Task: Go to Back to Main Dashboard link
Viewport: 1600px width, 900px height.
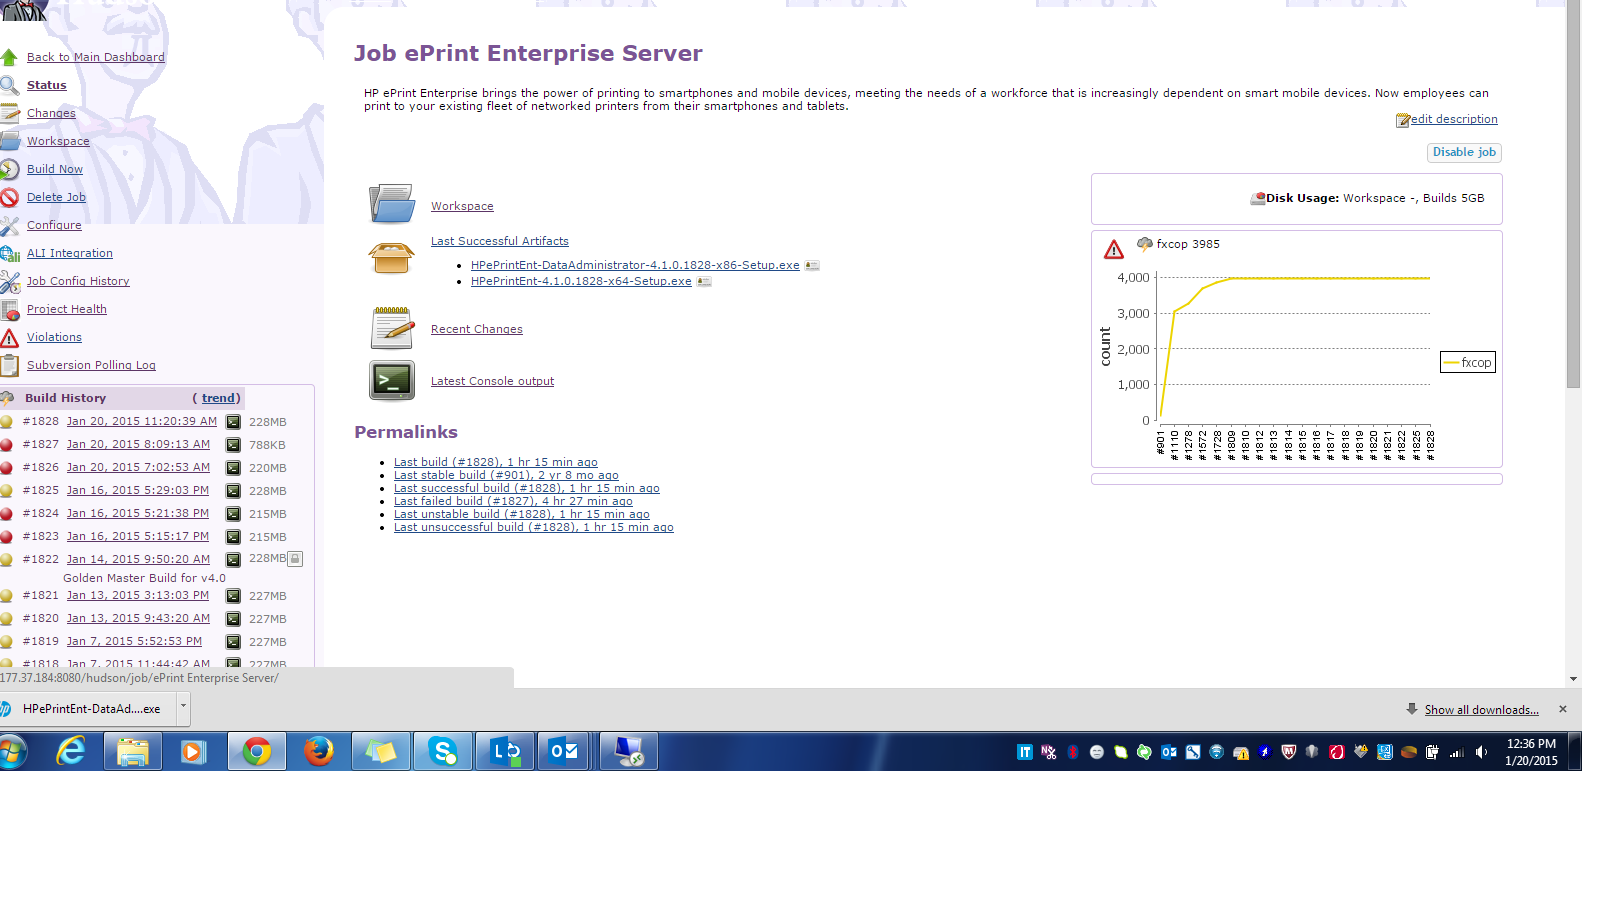Action: [x=96, y=57]
